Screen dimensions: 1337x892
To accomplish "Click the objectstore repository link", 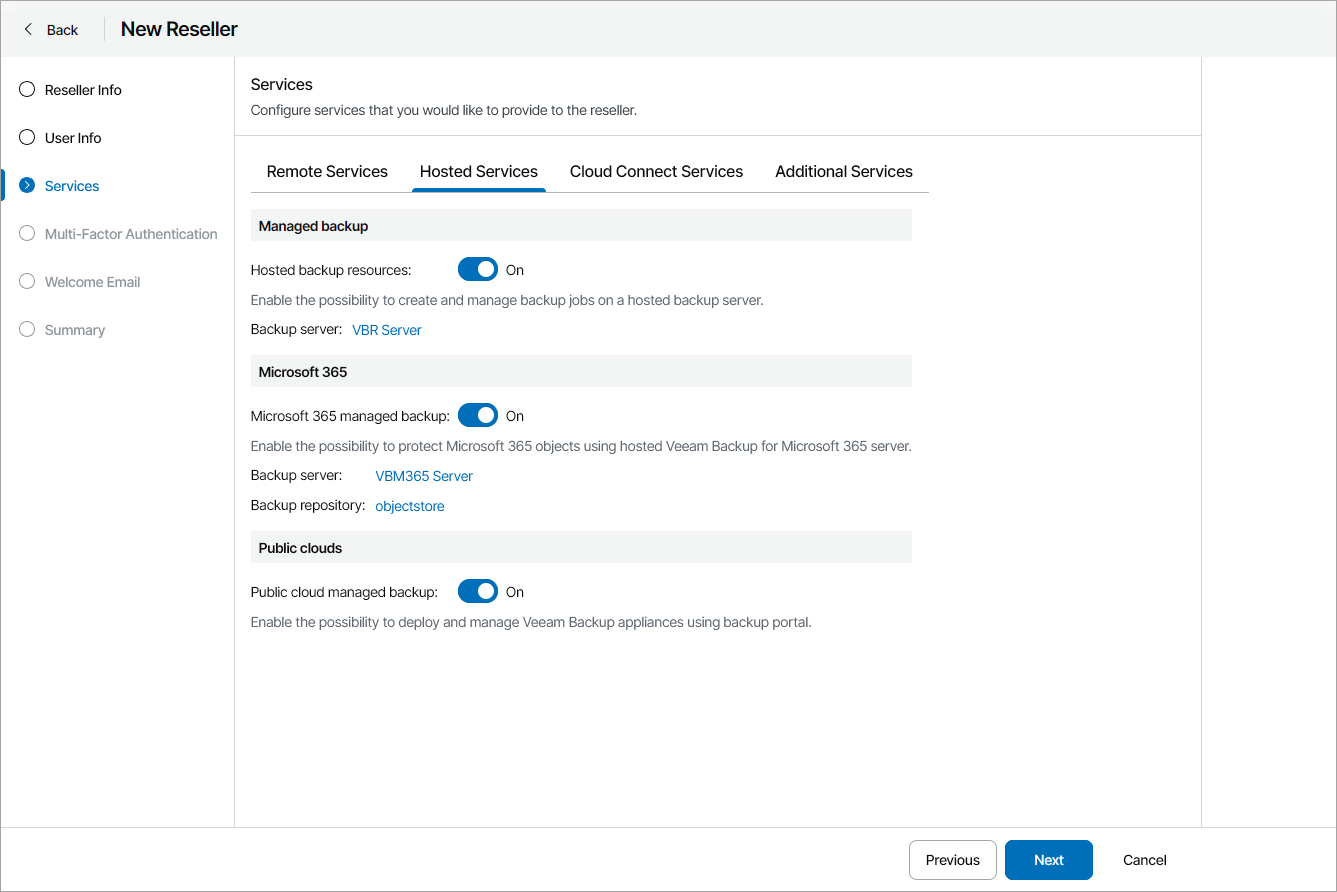I will tap(409, 506).
